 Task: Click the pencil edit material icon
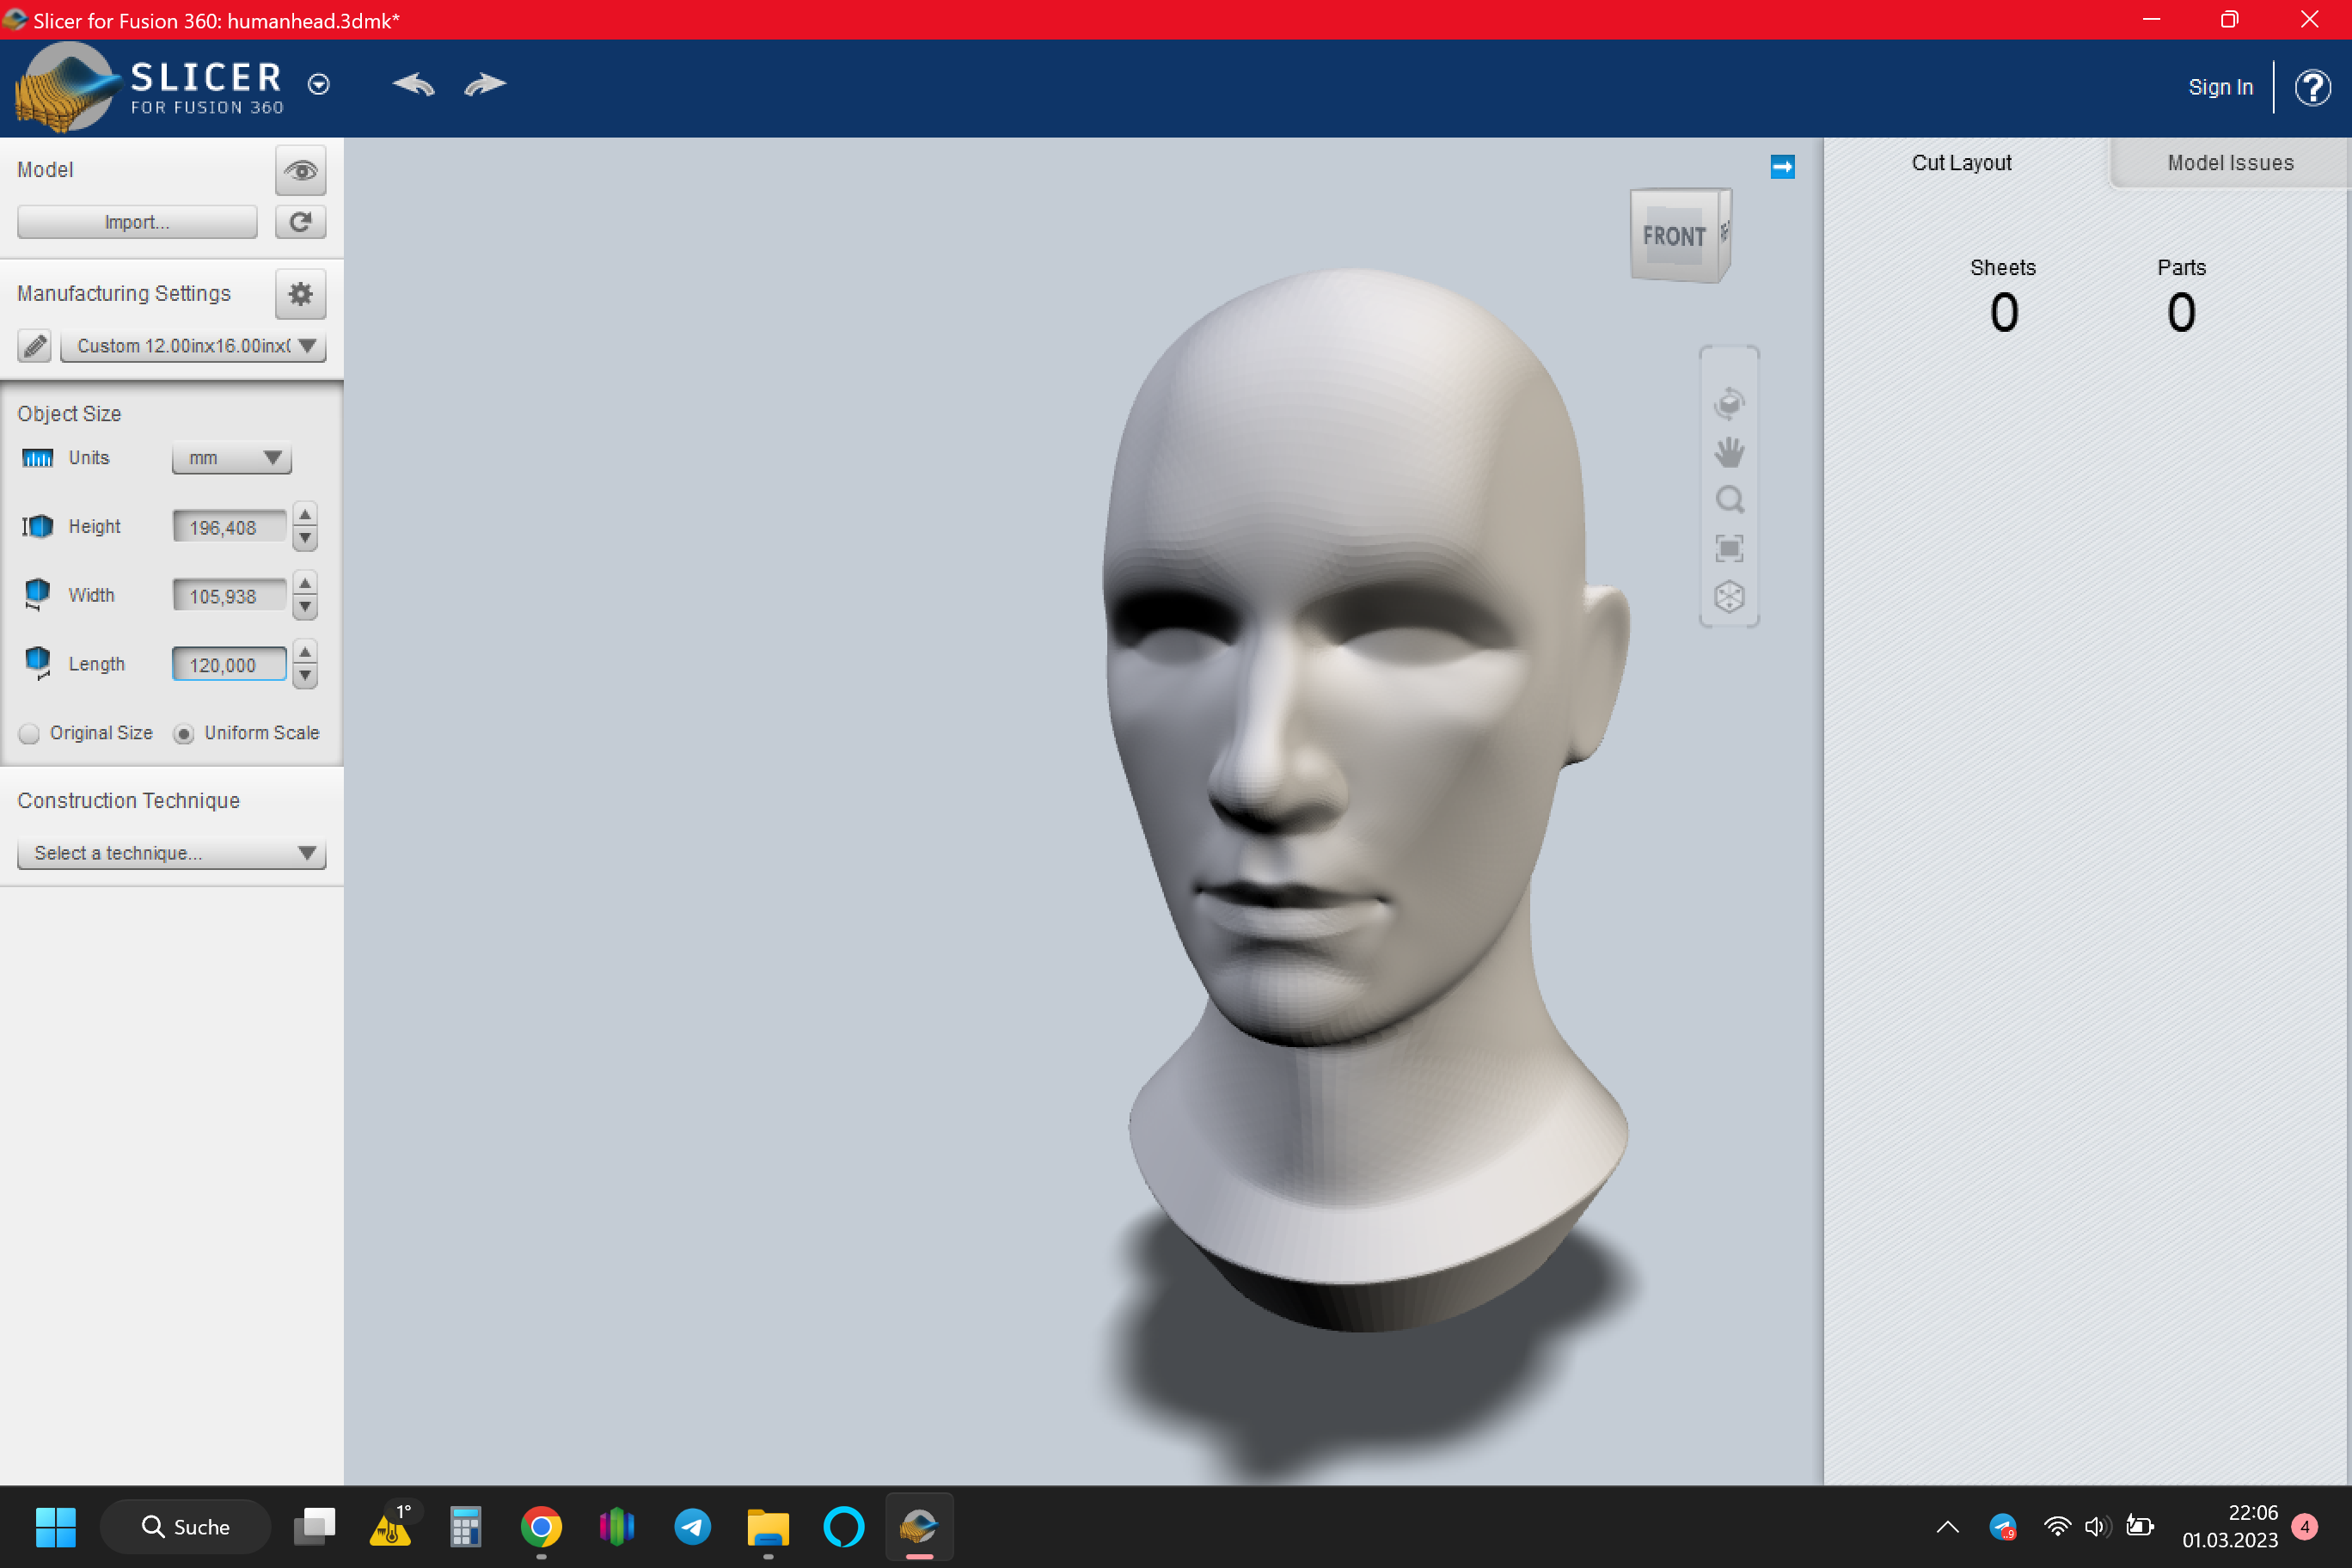pyautogui.click(x=35, y=346)
